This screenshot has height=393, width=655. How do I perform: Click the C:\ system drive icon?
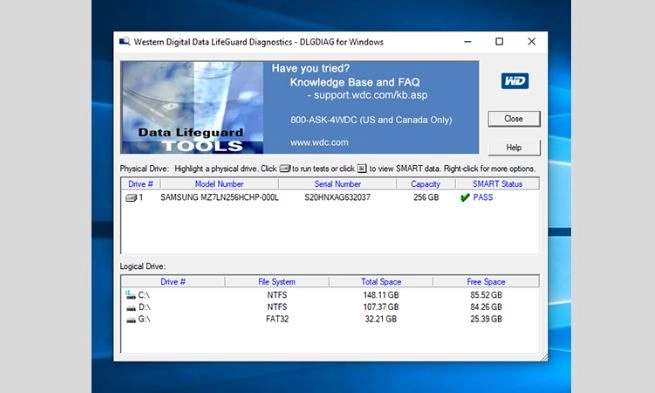coord(130,295)
